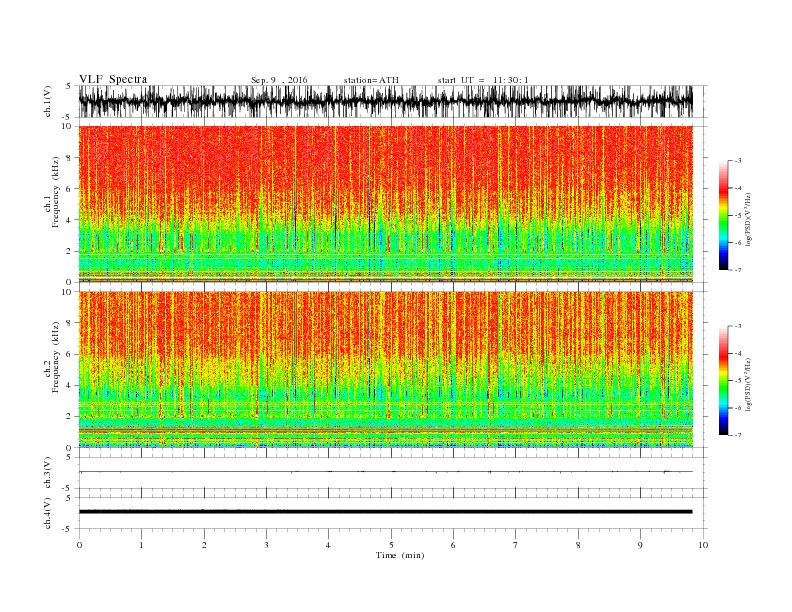Click the "0" tick on the time axis
792x612 pixels.
point(79,545)
